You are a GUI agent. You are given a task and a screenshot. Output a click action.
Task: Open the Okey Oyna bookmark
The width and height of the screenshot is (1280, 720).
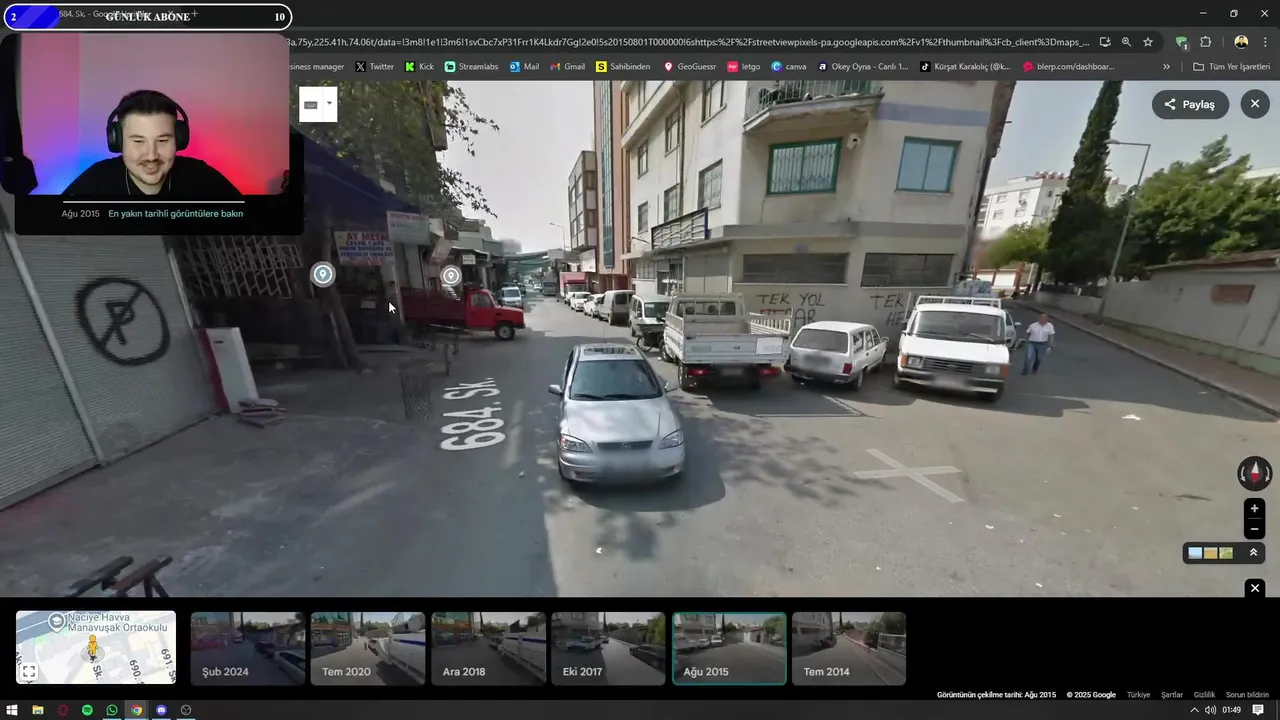pos(863,67)
